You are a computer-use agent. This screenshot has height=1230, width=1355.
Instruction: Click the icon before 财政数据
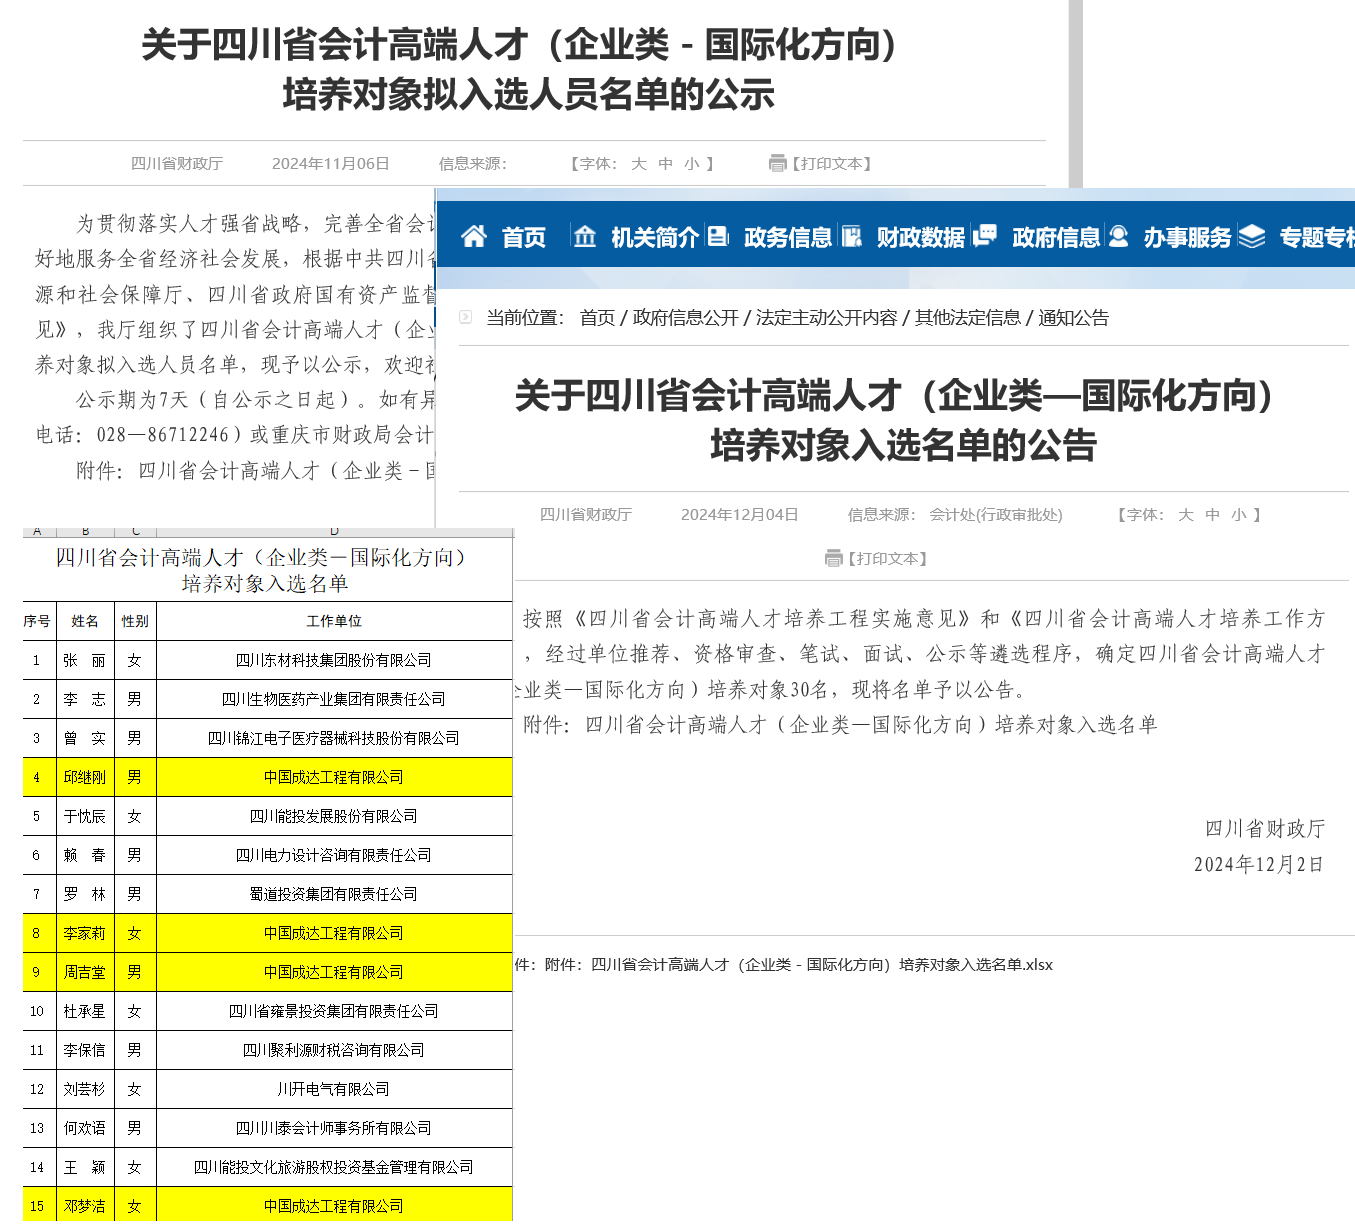click(x=852, y=236)
